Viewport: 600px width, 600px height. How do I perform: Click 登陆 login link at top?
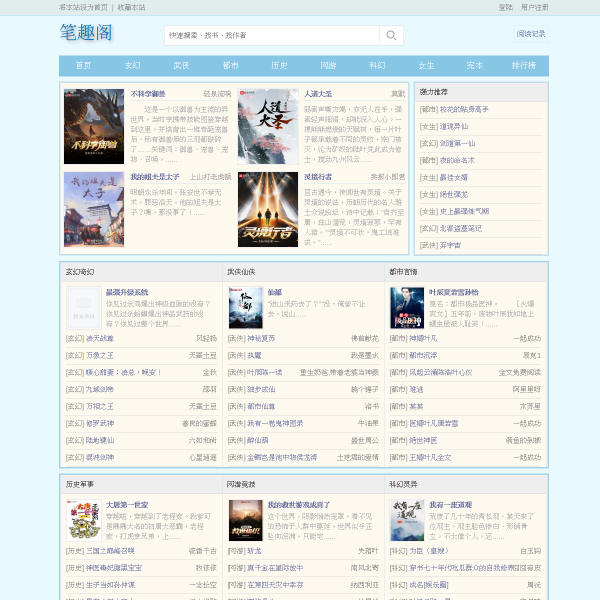505,7
